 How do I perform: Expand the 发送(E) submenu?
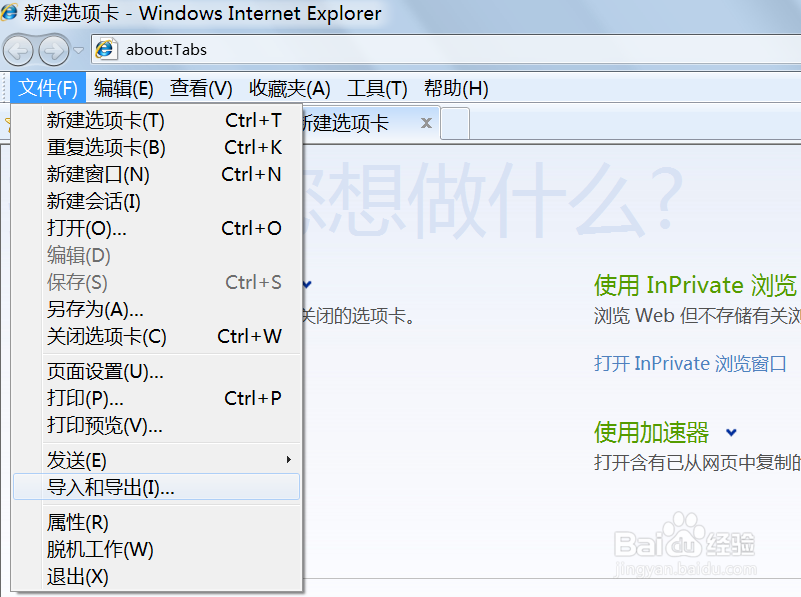[x=156, y=460]
